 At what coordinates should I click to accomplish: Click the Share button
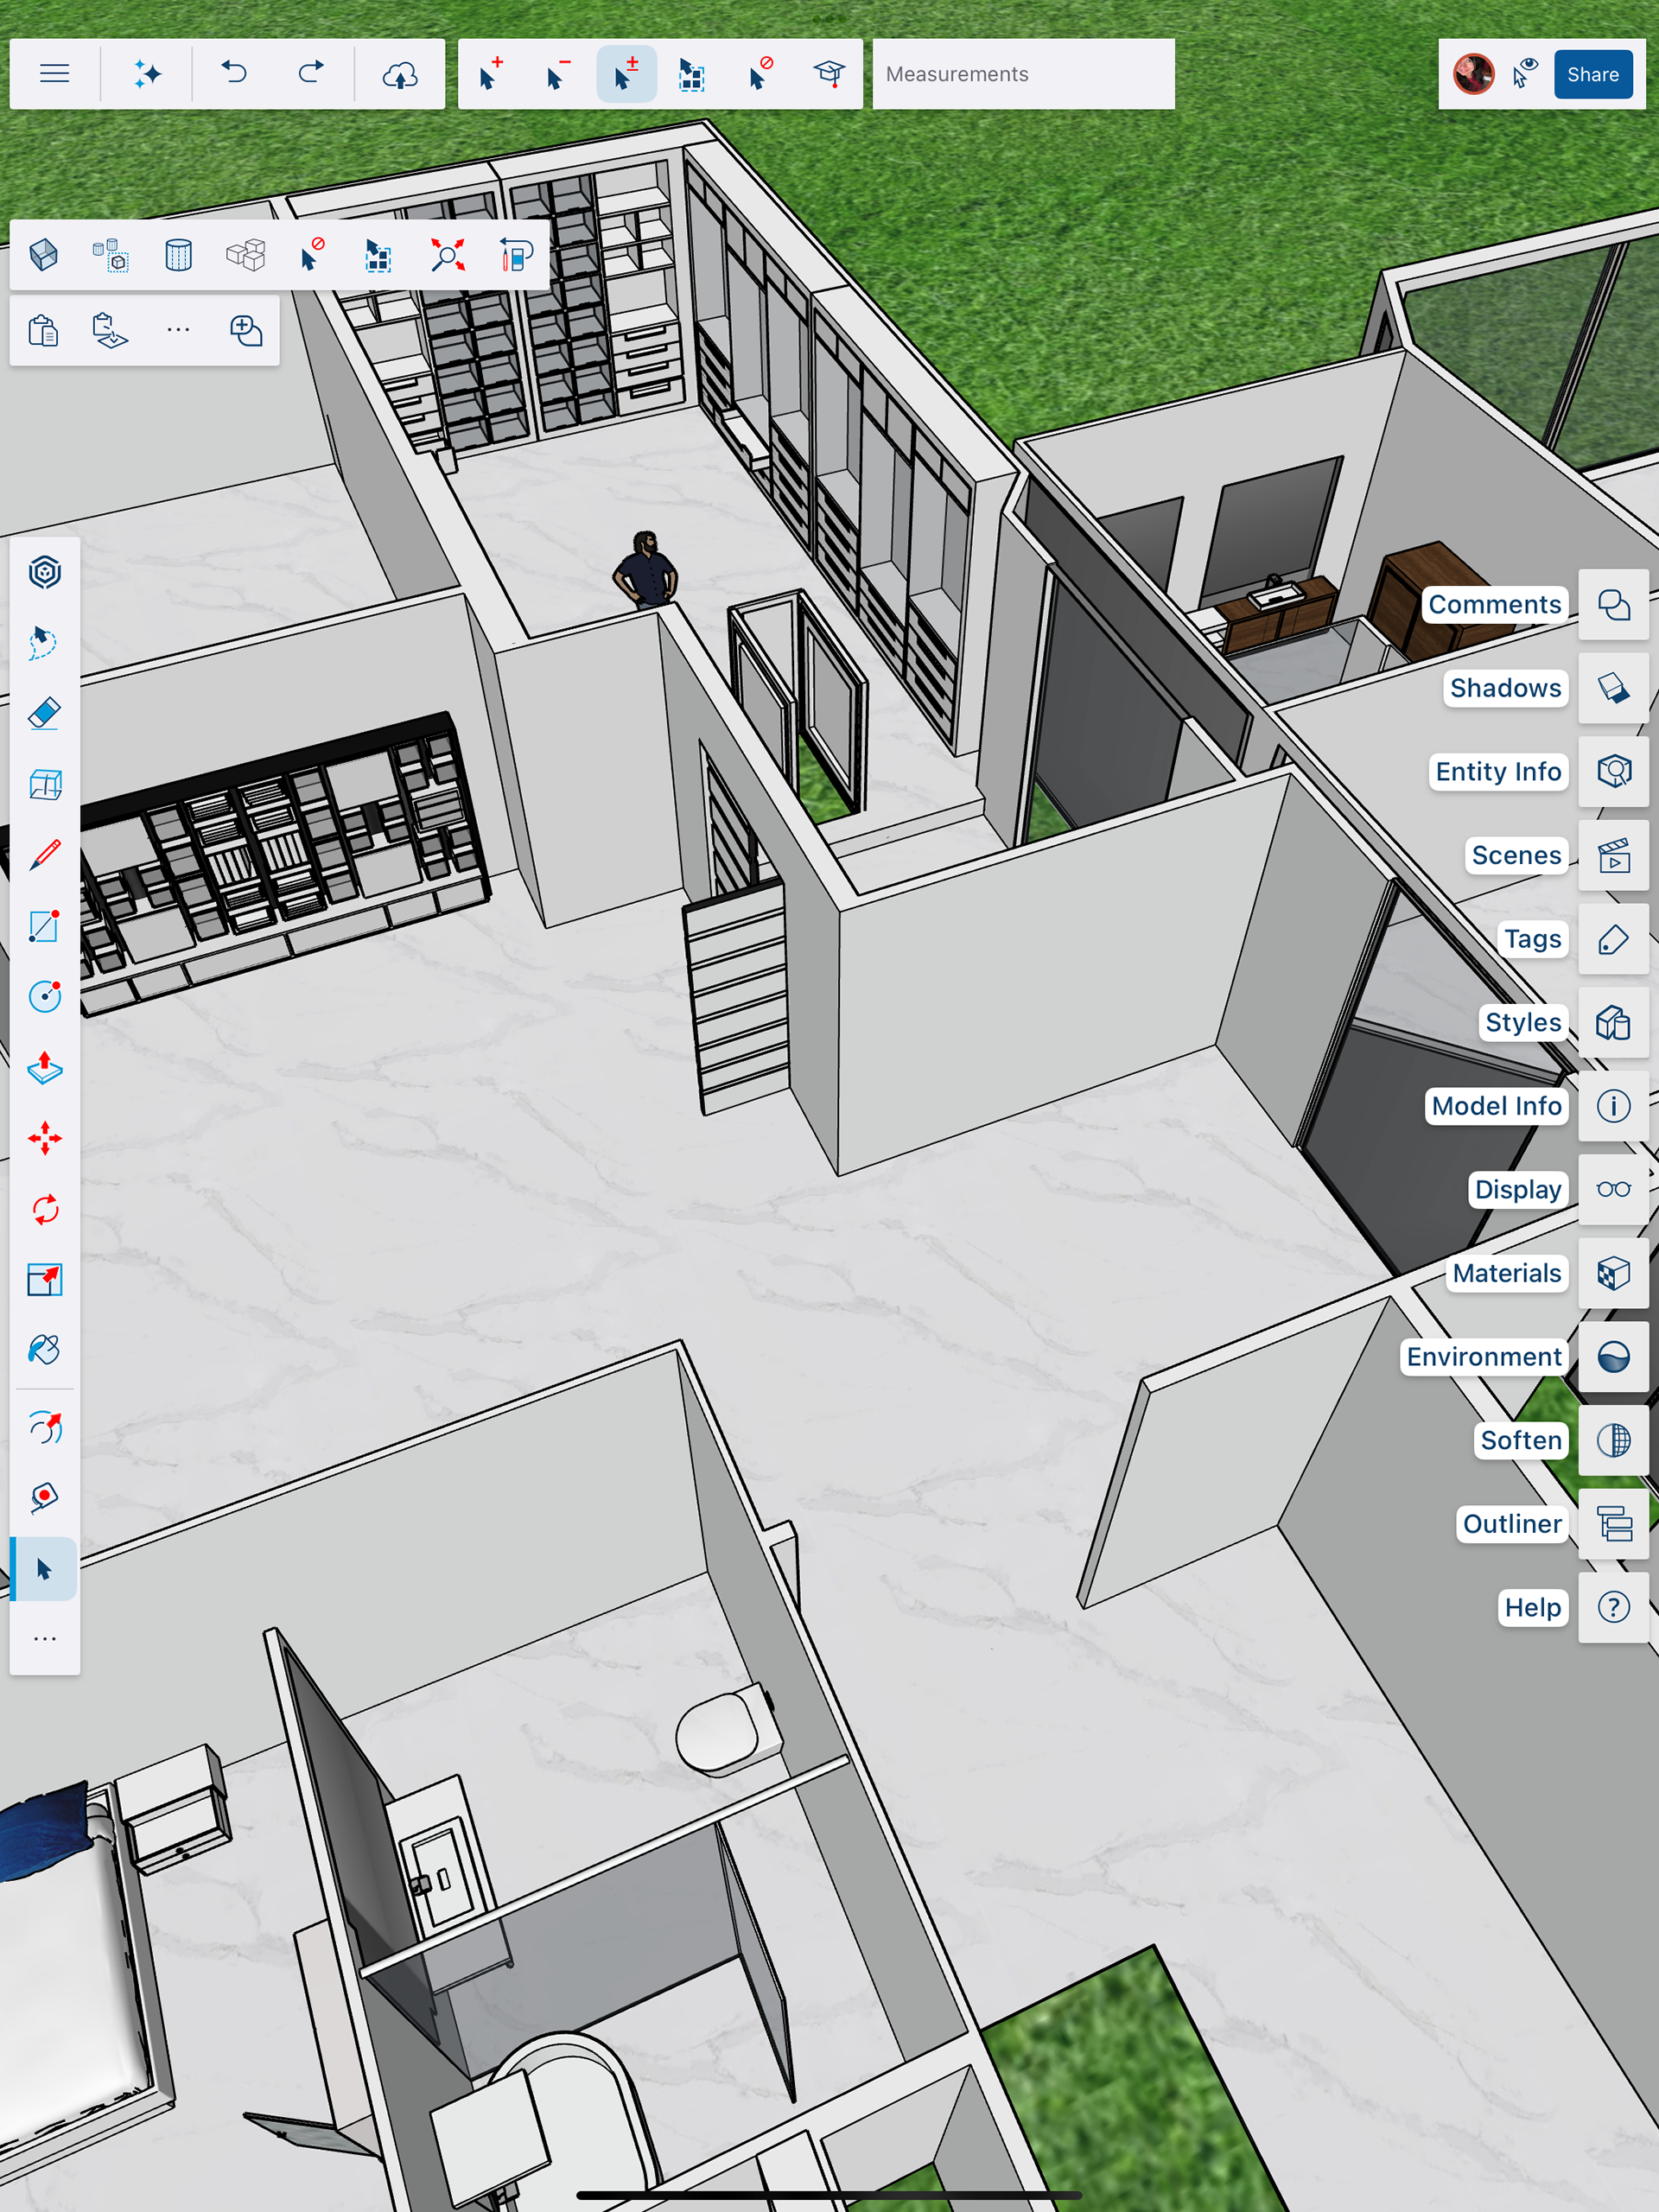pos(1592,74)
